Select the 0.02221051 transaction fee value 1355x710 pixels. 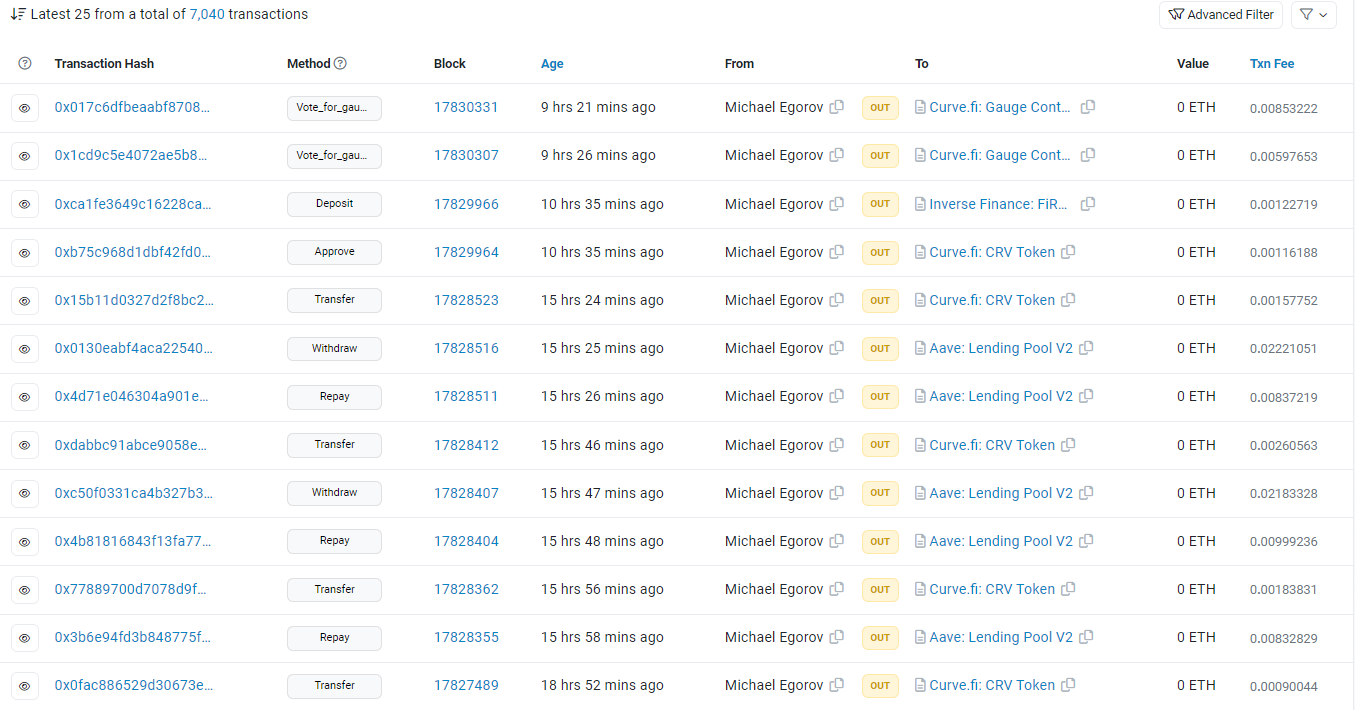[1283, 349]
